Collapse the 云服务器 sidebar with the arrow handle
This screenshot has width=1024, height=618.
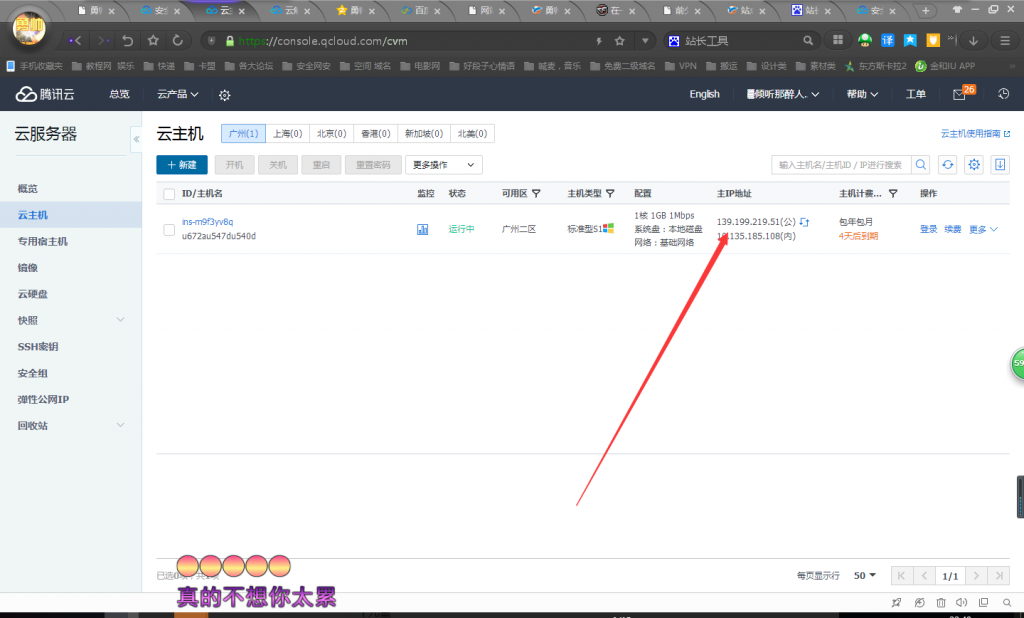[x=136, y=139]
